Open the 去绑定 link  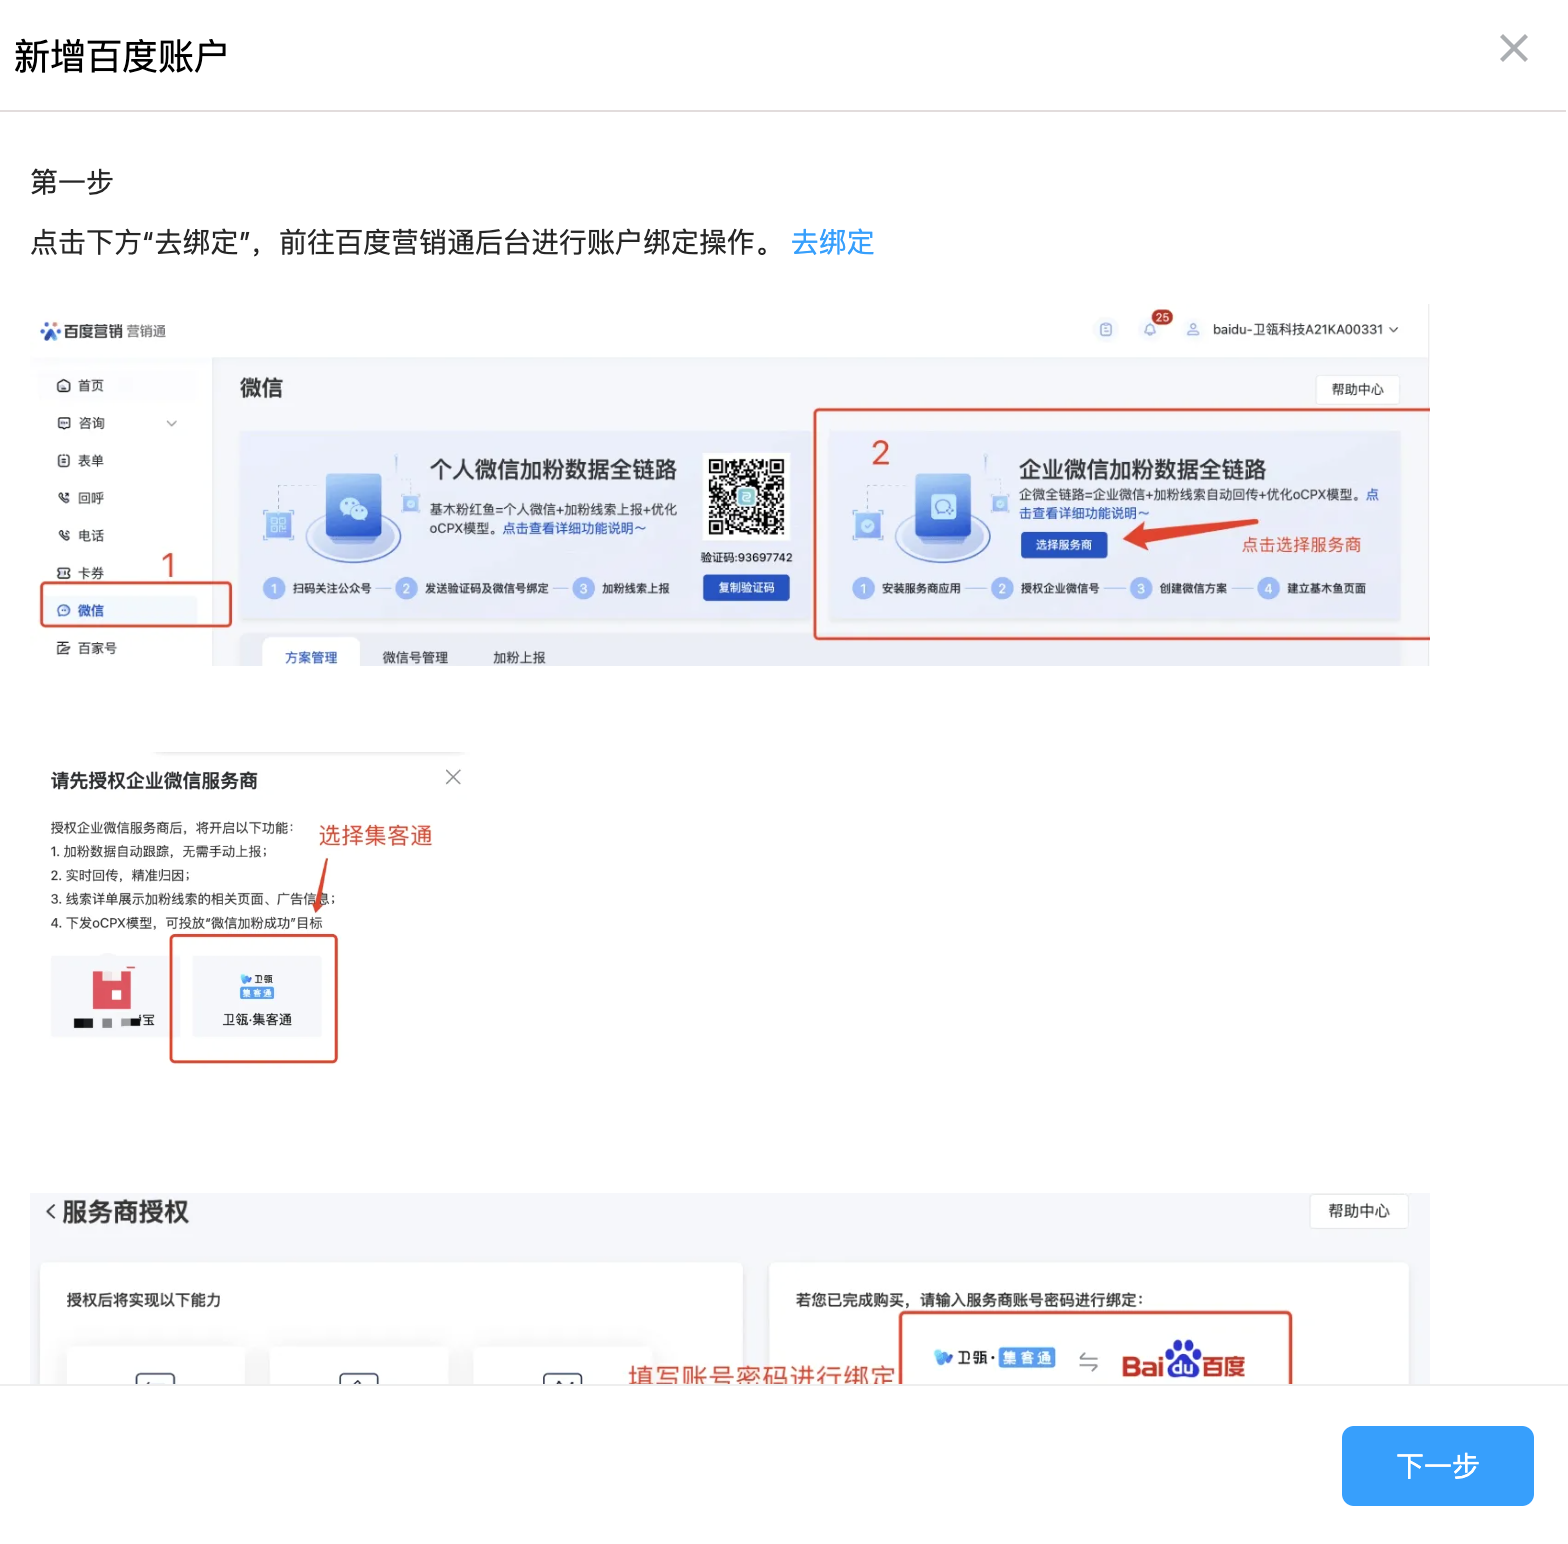pyautogui.click(x=832, y=242)
